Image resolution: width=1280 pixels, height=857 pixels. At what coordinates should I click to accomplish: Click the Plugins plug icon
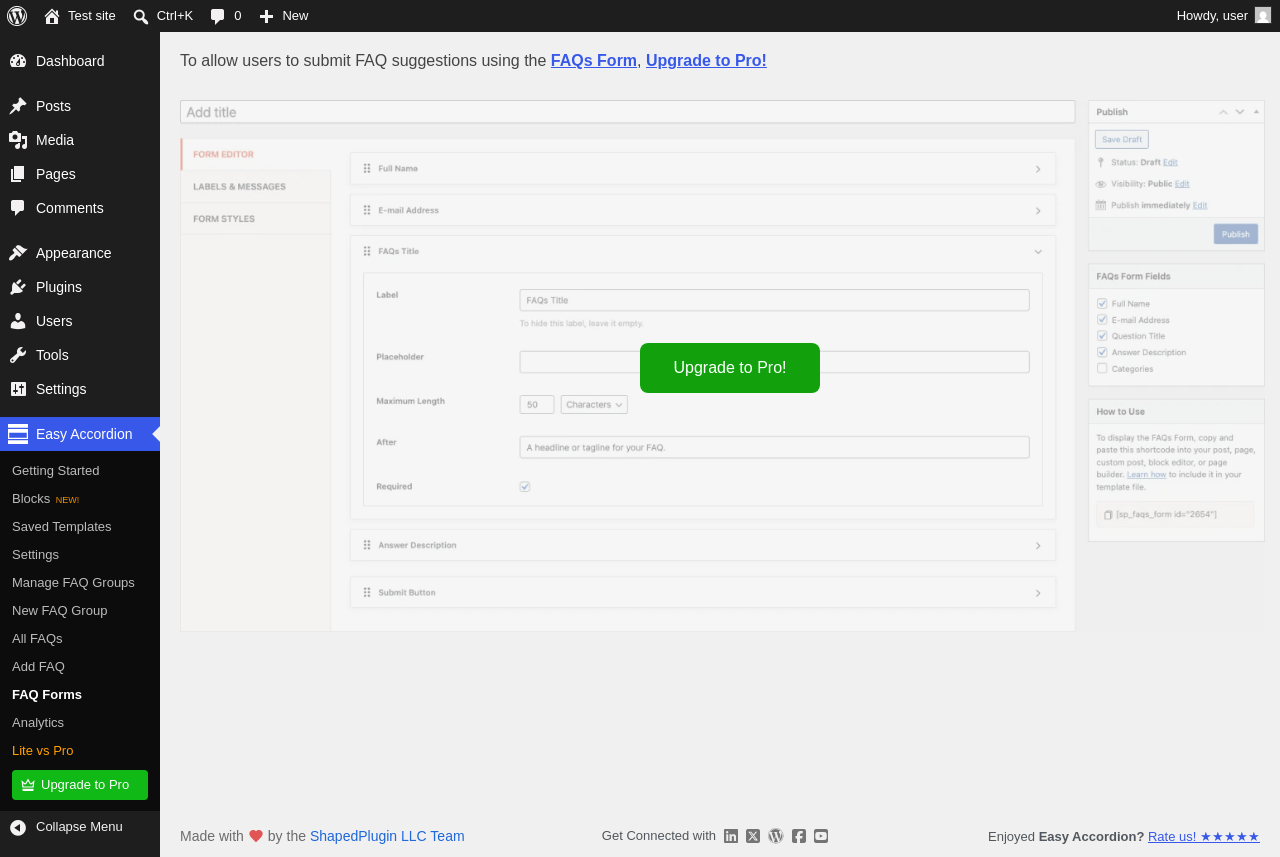pos(18,287)
